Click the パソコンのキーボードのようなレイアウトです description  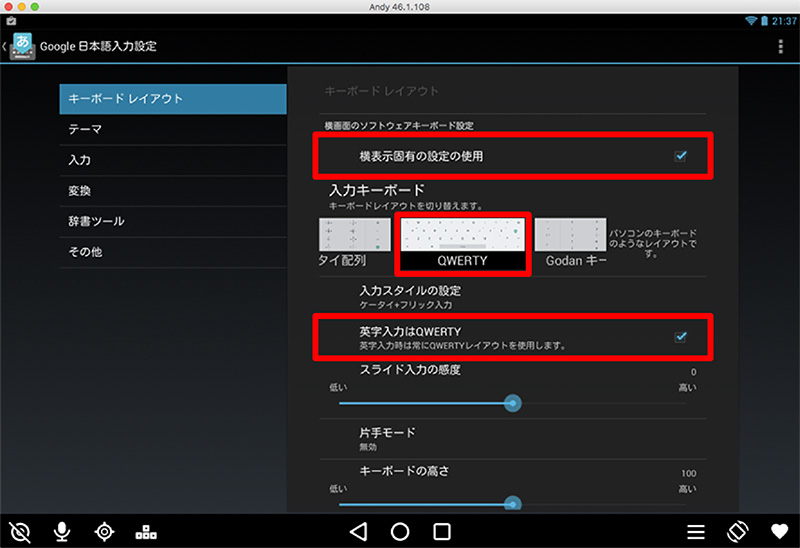pyautogui.click(x=653, y=243)
